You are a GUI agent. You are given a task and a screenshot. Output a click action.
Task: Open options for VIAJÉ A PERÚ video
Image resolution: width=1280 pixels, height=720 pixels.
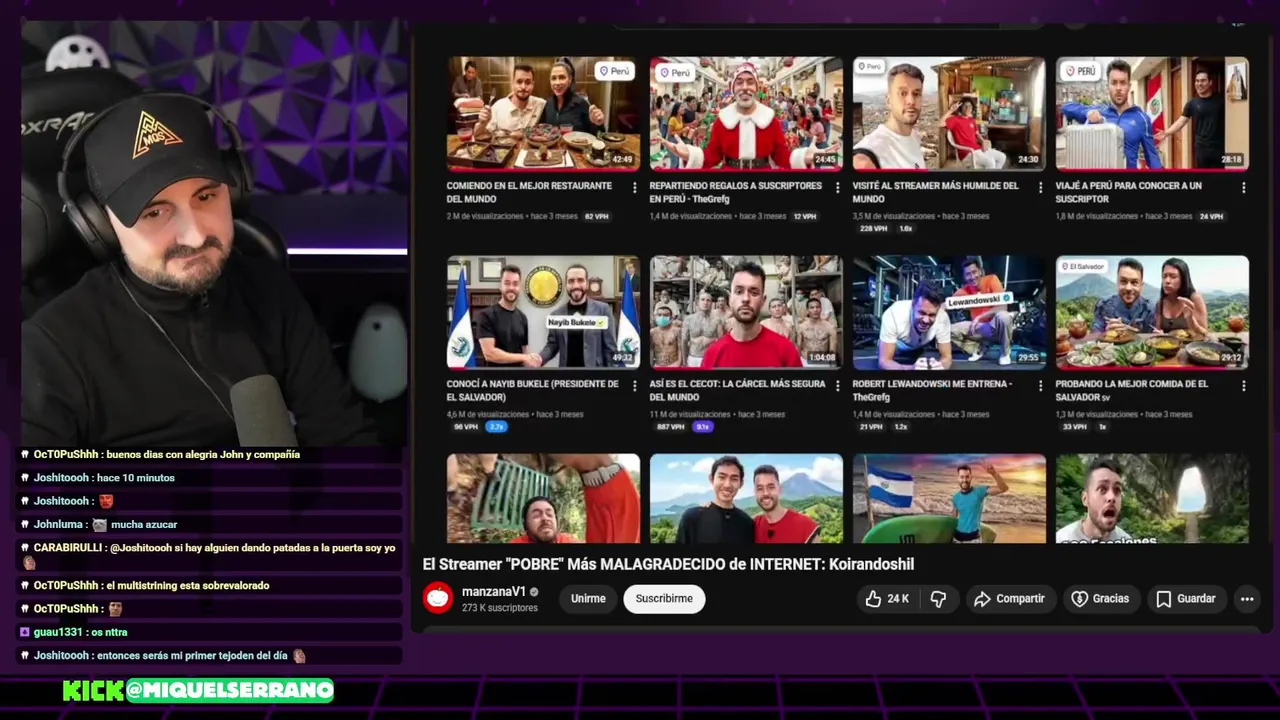[x=1243, y=187]
